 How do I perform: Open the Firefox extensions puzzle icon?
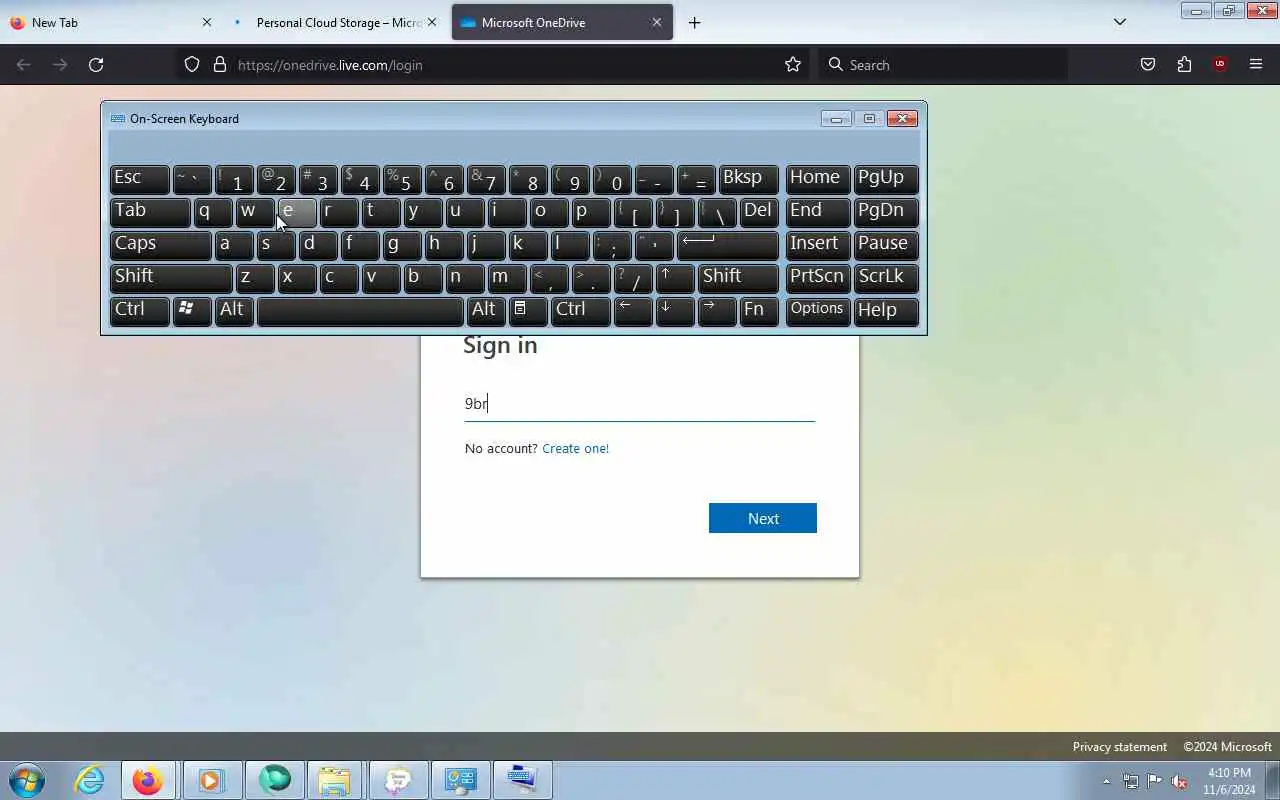[1184, 65]
